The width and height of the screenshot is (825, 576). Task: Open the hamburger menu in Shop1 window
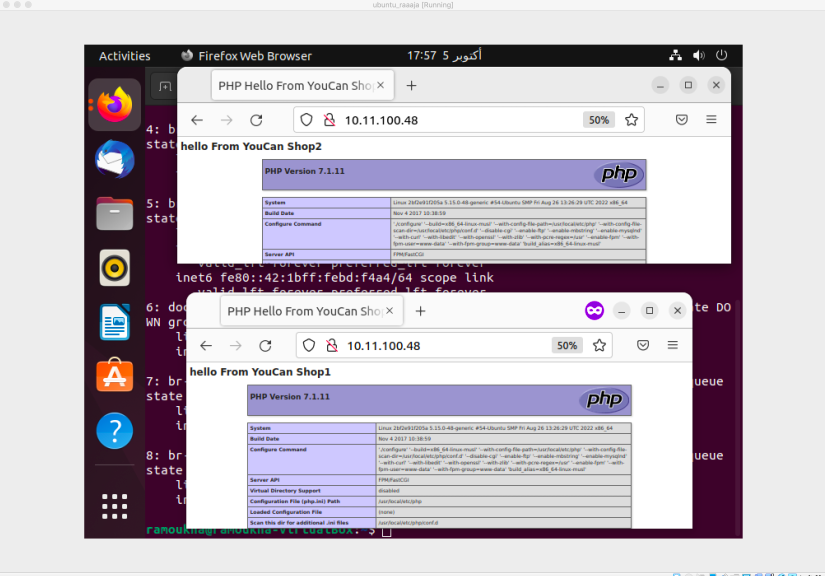[x=672, y=346]
